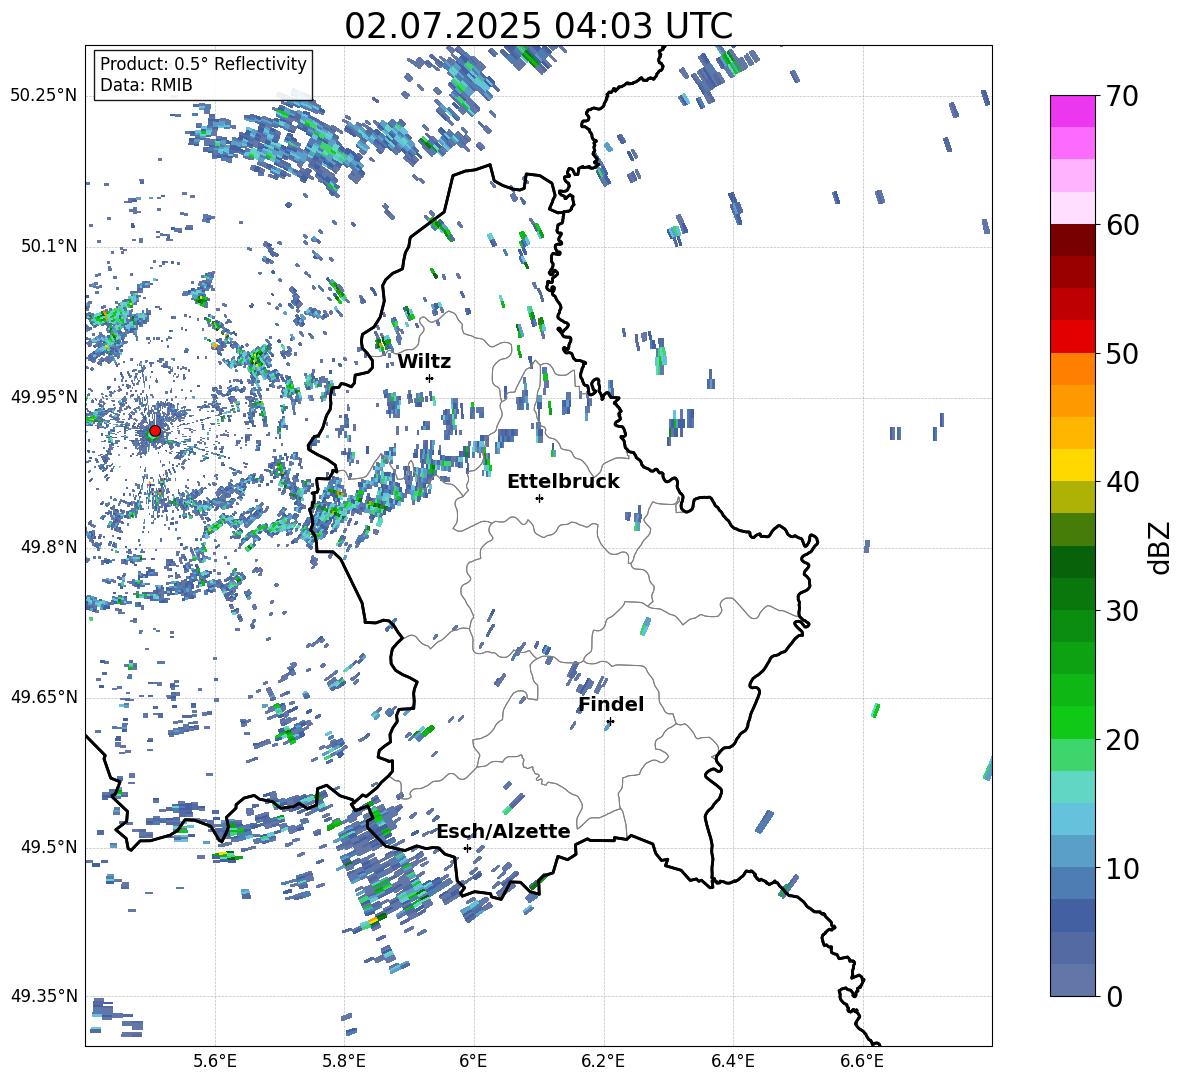Click the 20 tick on the colorbar
Image resolution: width=1184 pixels, height=1081 pixels.
[1121, 739]
